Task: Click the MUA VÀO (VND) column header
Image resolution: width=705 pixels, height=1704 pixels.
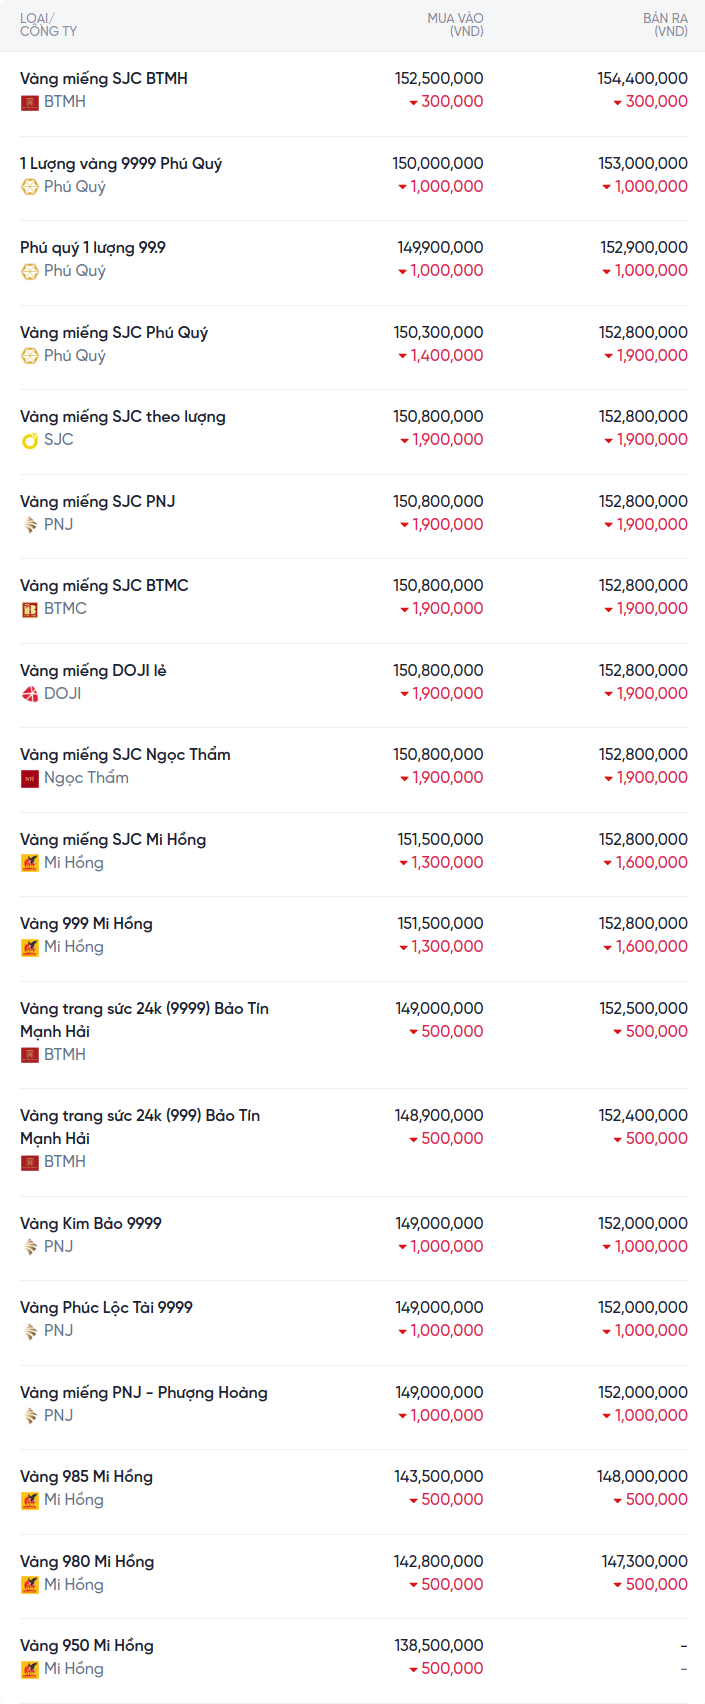Action: (x=455, y=25)
